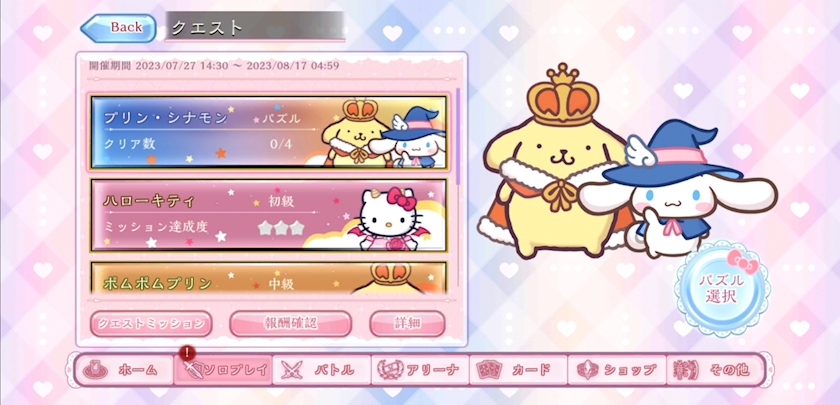Click the ring icon on ホーム
Screen dimensions: 840x405
pyautogui.click(x=95, y=370)
